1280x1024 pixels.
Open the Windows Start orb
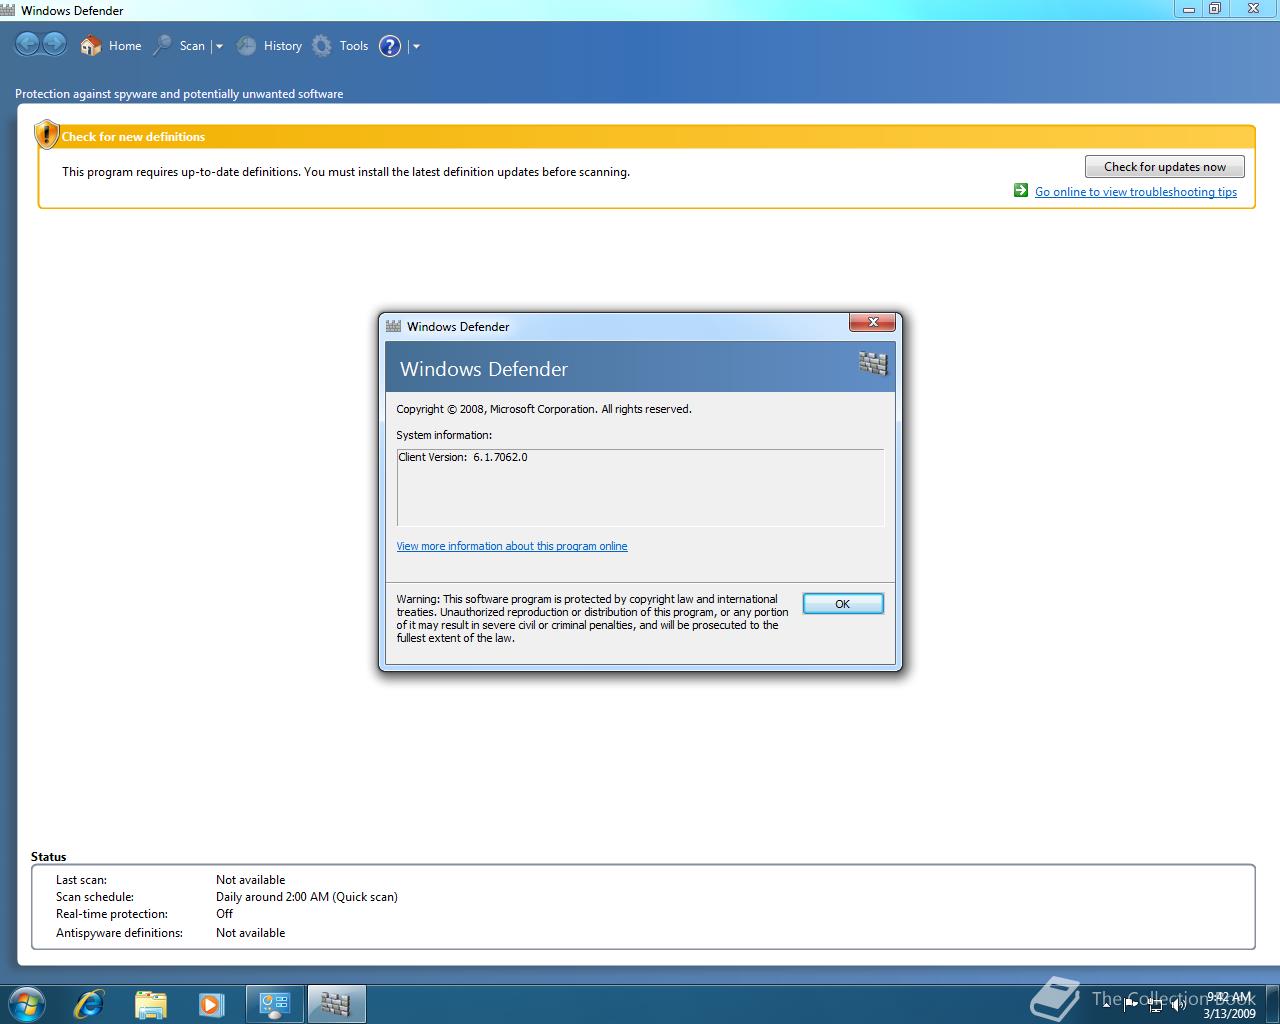27,1004
